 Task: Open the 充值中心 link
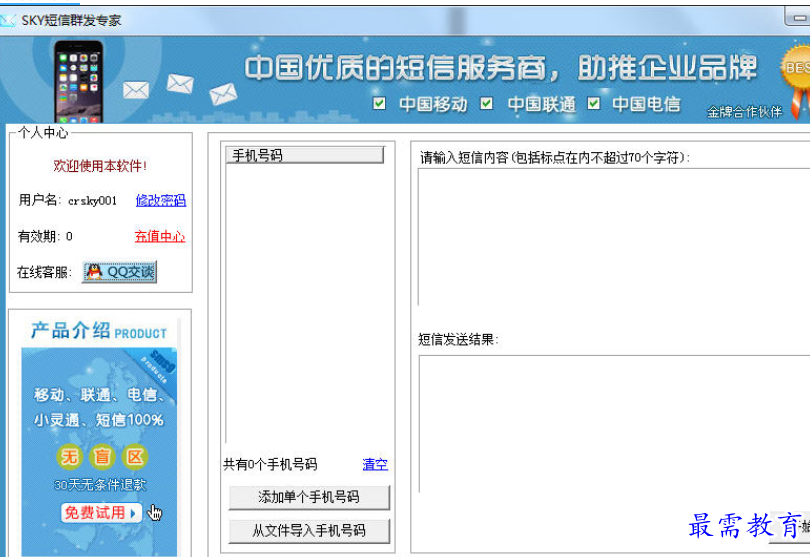pos(160,237)
